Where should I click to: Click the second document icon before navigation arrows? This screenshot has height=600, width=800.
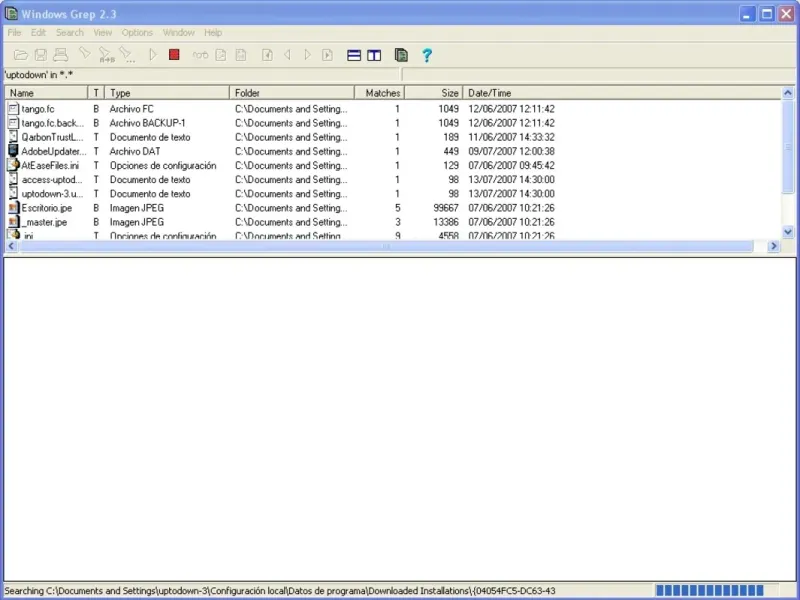241,55
